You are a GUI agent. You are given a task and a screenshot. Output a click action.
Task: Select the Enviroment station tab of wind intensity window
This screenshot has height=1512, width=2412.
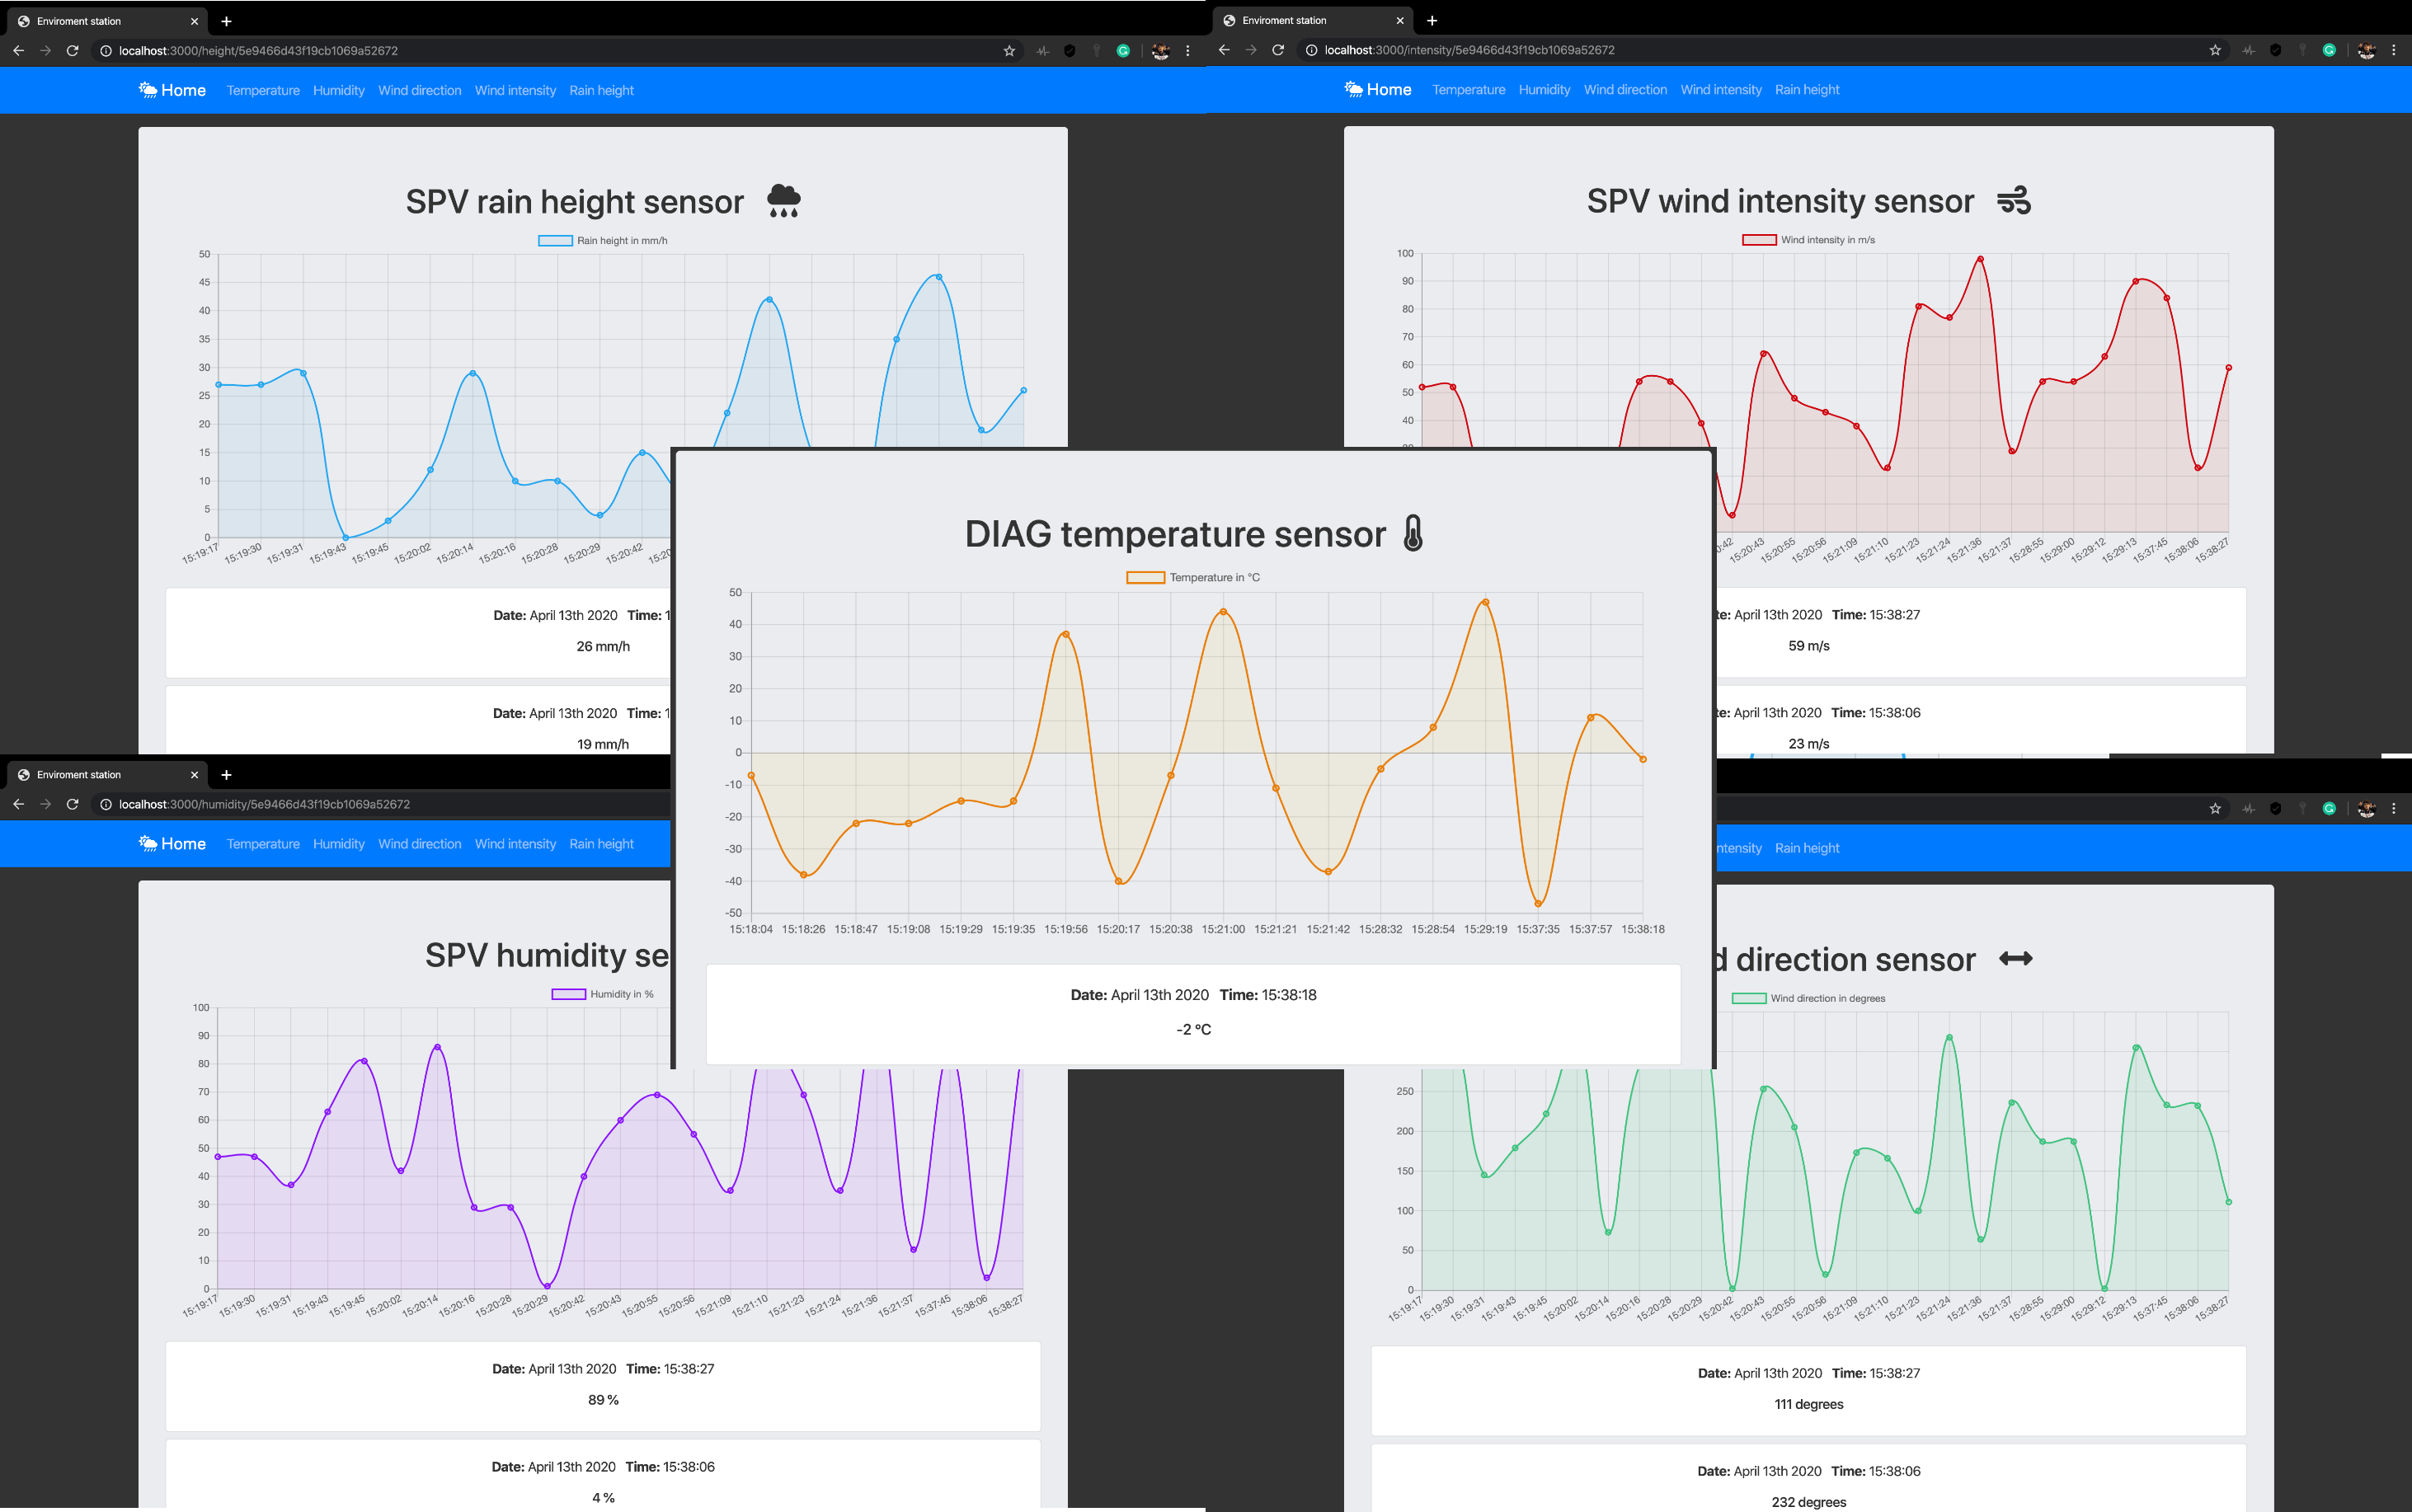(1313, 20)
